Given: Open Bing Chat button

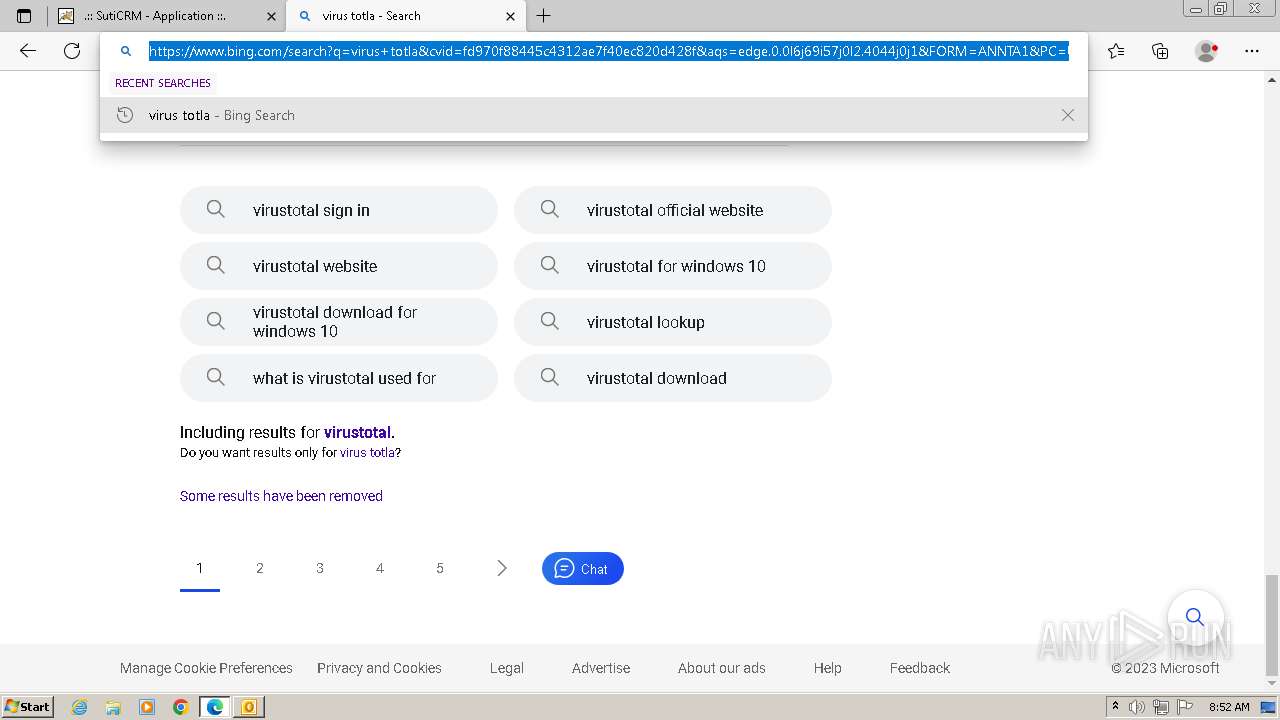Looking at the screenshot, I should coord(583,568).
